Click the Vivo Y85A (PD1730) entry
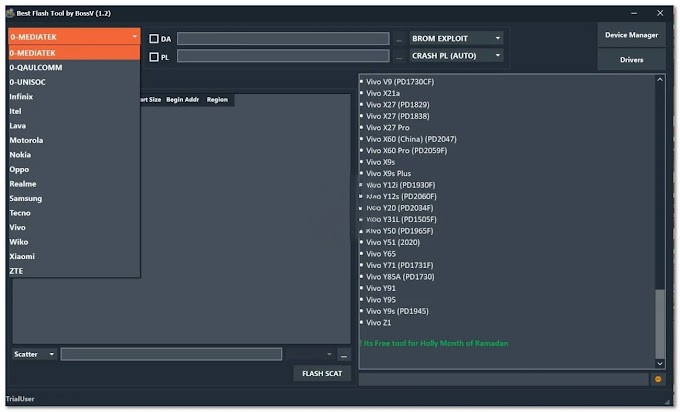The image size is (680, 412). click(400, 277)
